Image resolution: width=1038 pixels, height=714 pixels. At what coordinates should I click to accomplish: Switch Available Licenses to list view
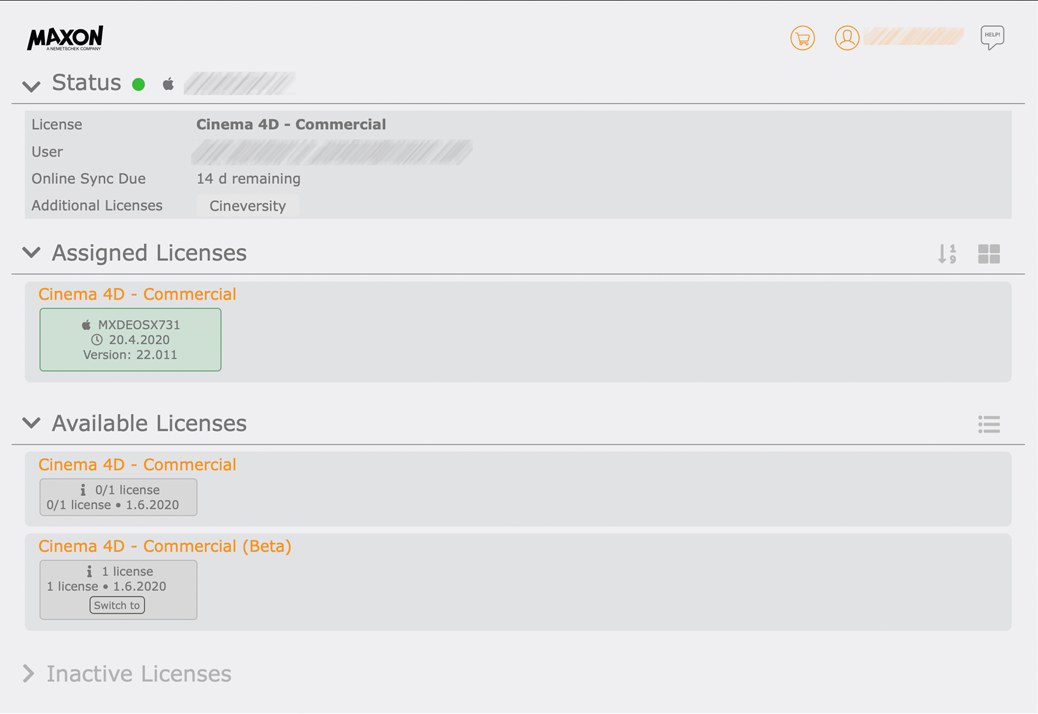[989, 425]
